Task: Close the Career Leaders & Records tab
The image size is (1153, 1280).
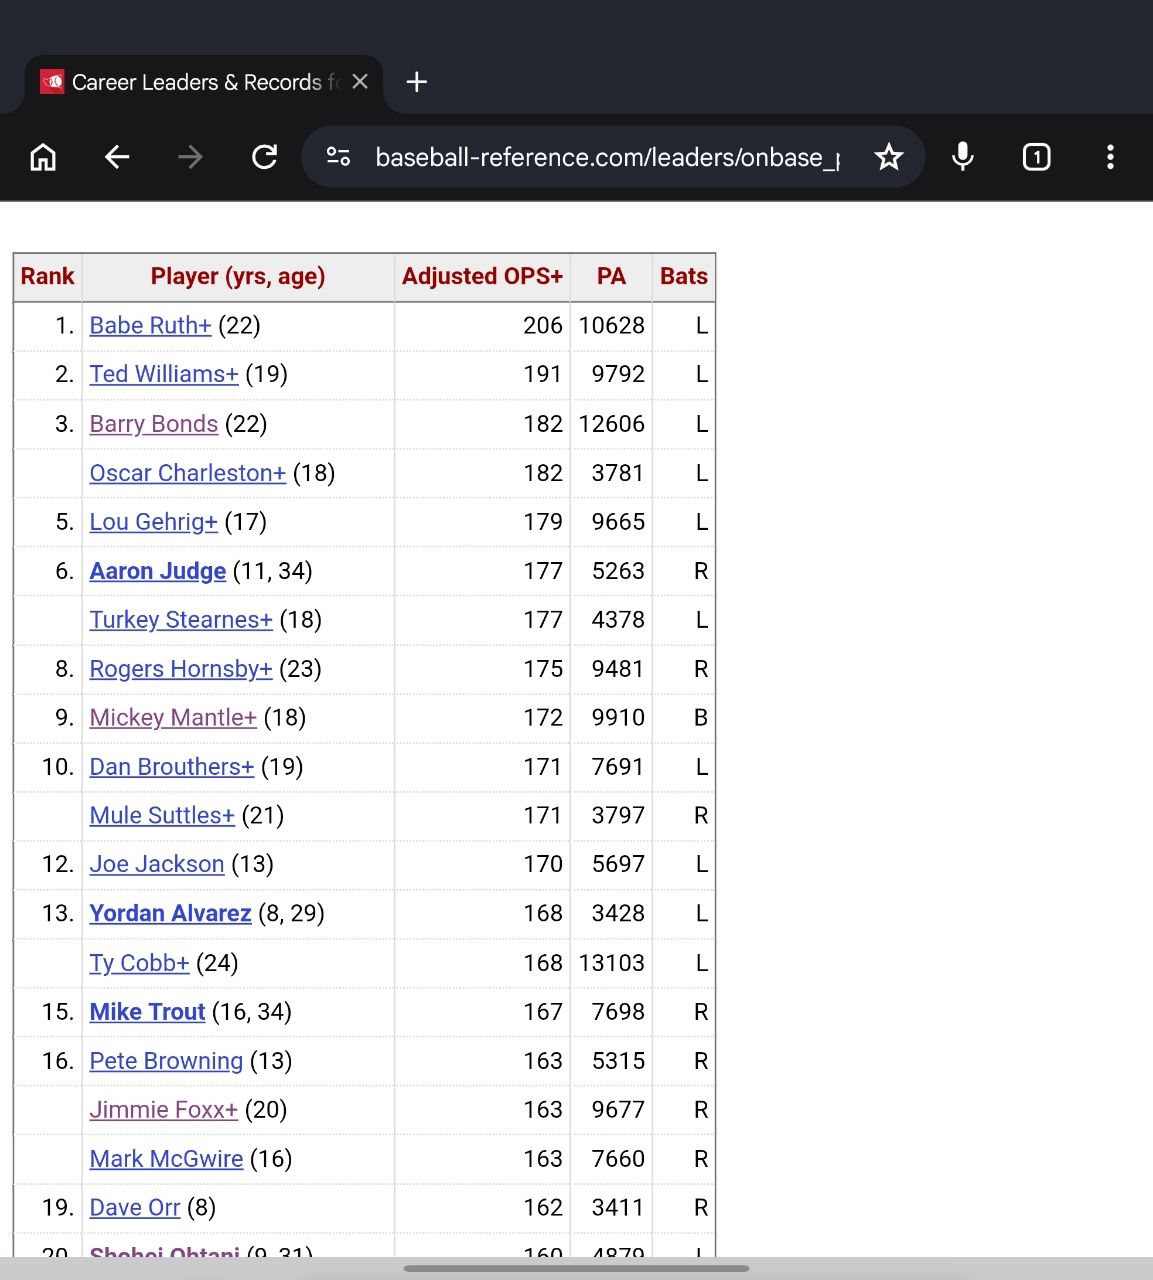Action: (360, 82)
